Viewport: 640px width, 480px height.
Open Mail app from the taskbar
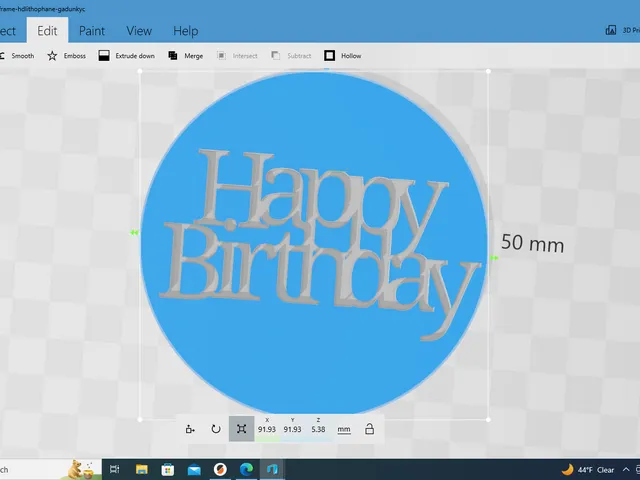click(x=194, y=469)
